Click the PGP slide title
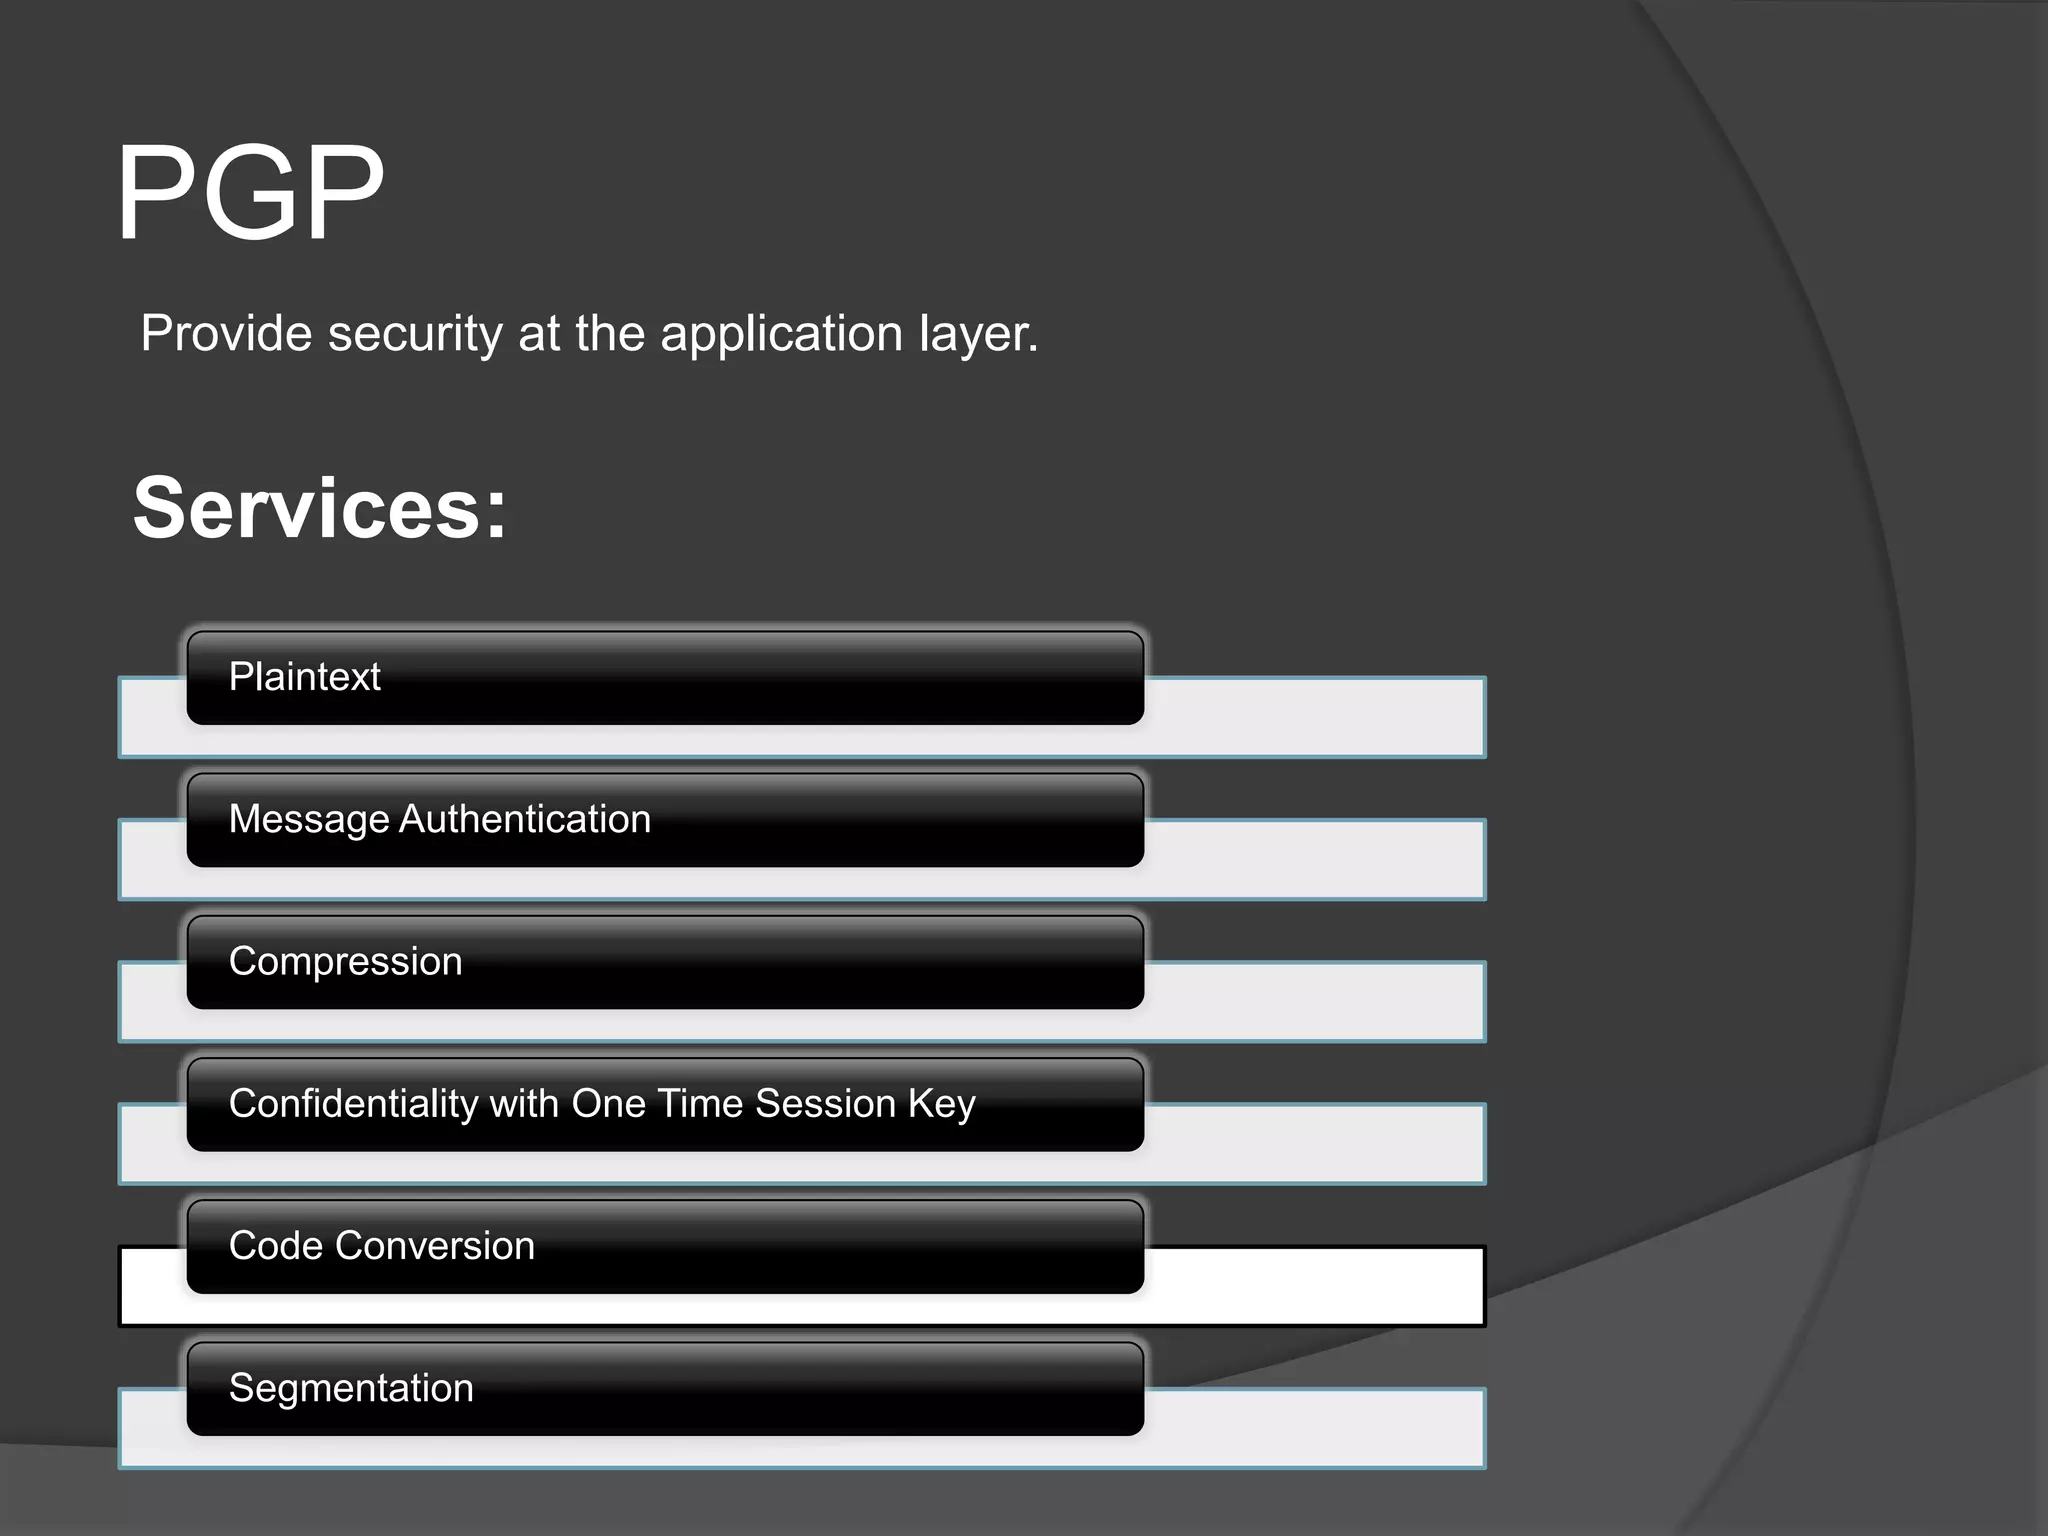This screenshot has height=1536, width=2048. pyautogui.click(x=251, y=192)
